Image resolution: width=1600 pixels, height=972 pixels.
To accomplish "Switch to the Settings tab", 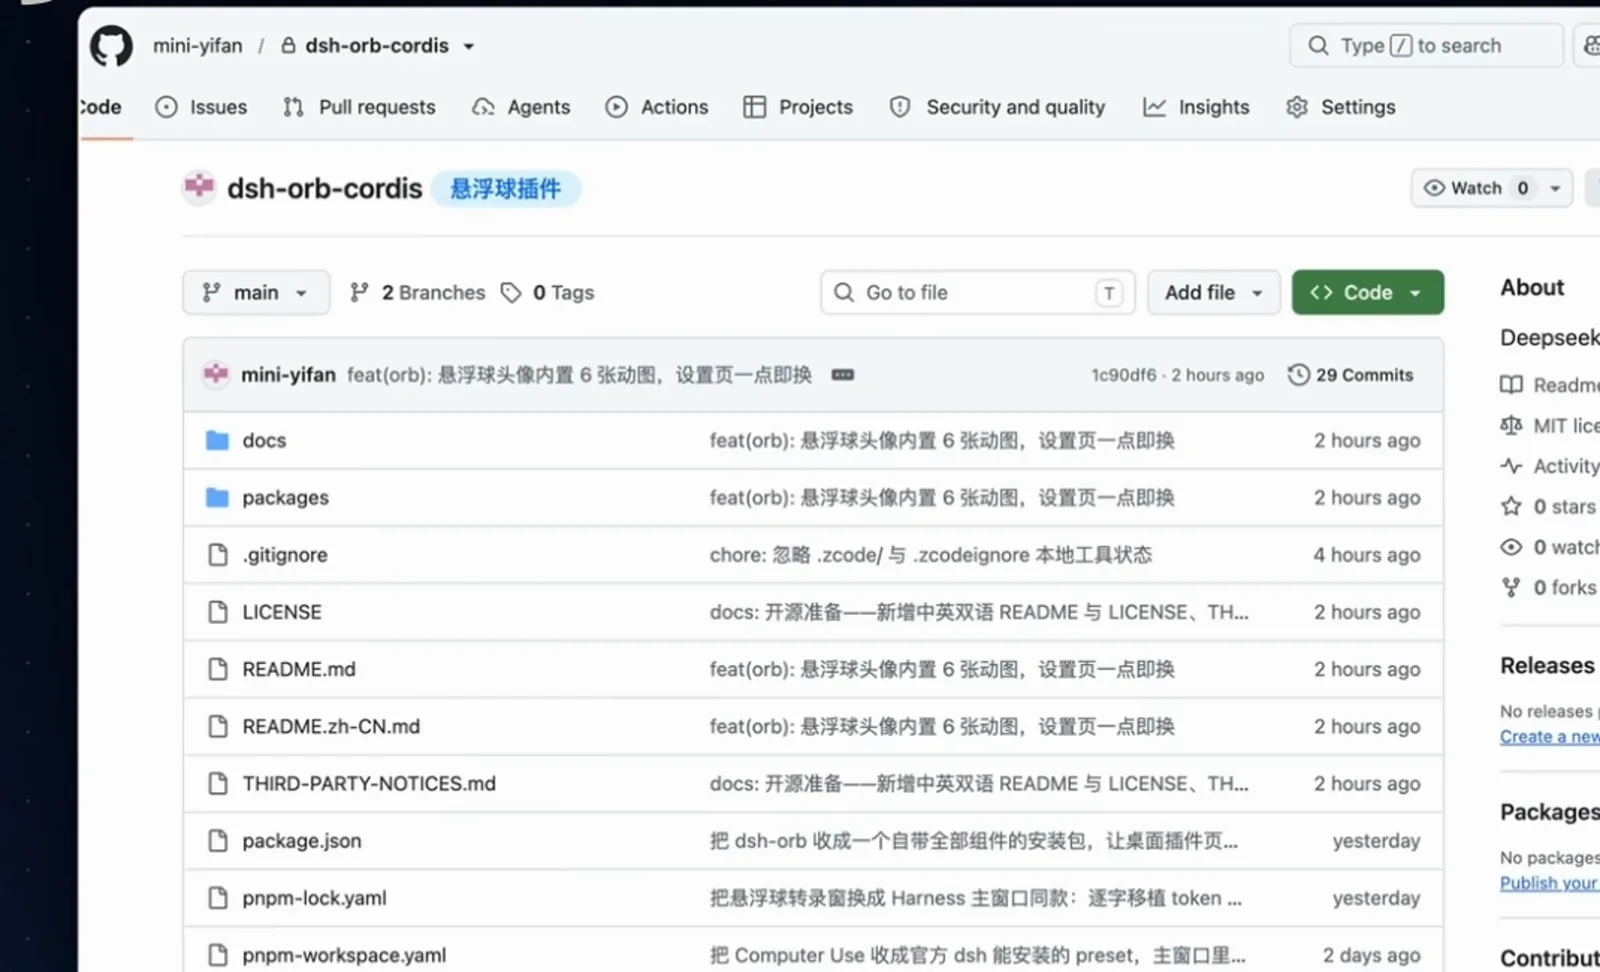I will pos(1340,107).
